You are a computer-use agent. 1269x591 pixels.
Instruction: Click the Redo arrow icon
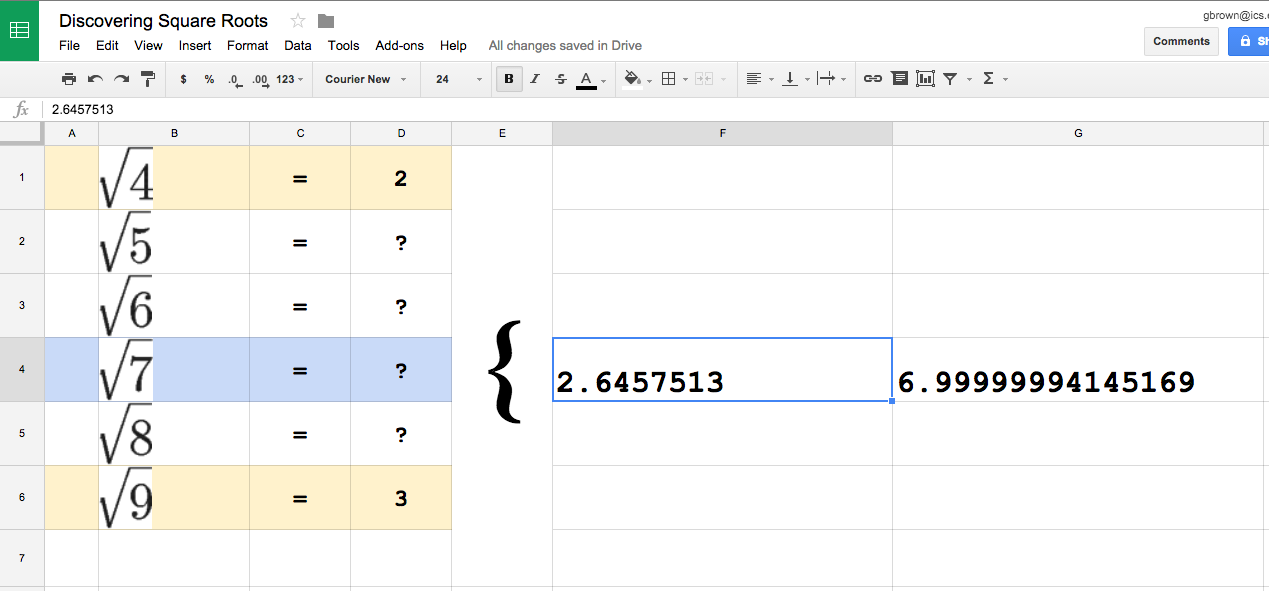pos(121,79)
